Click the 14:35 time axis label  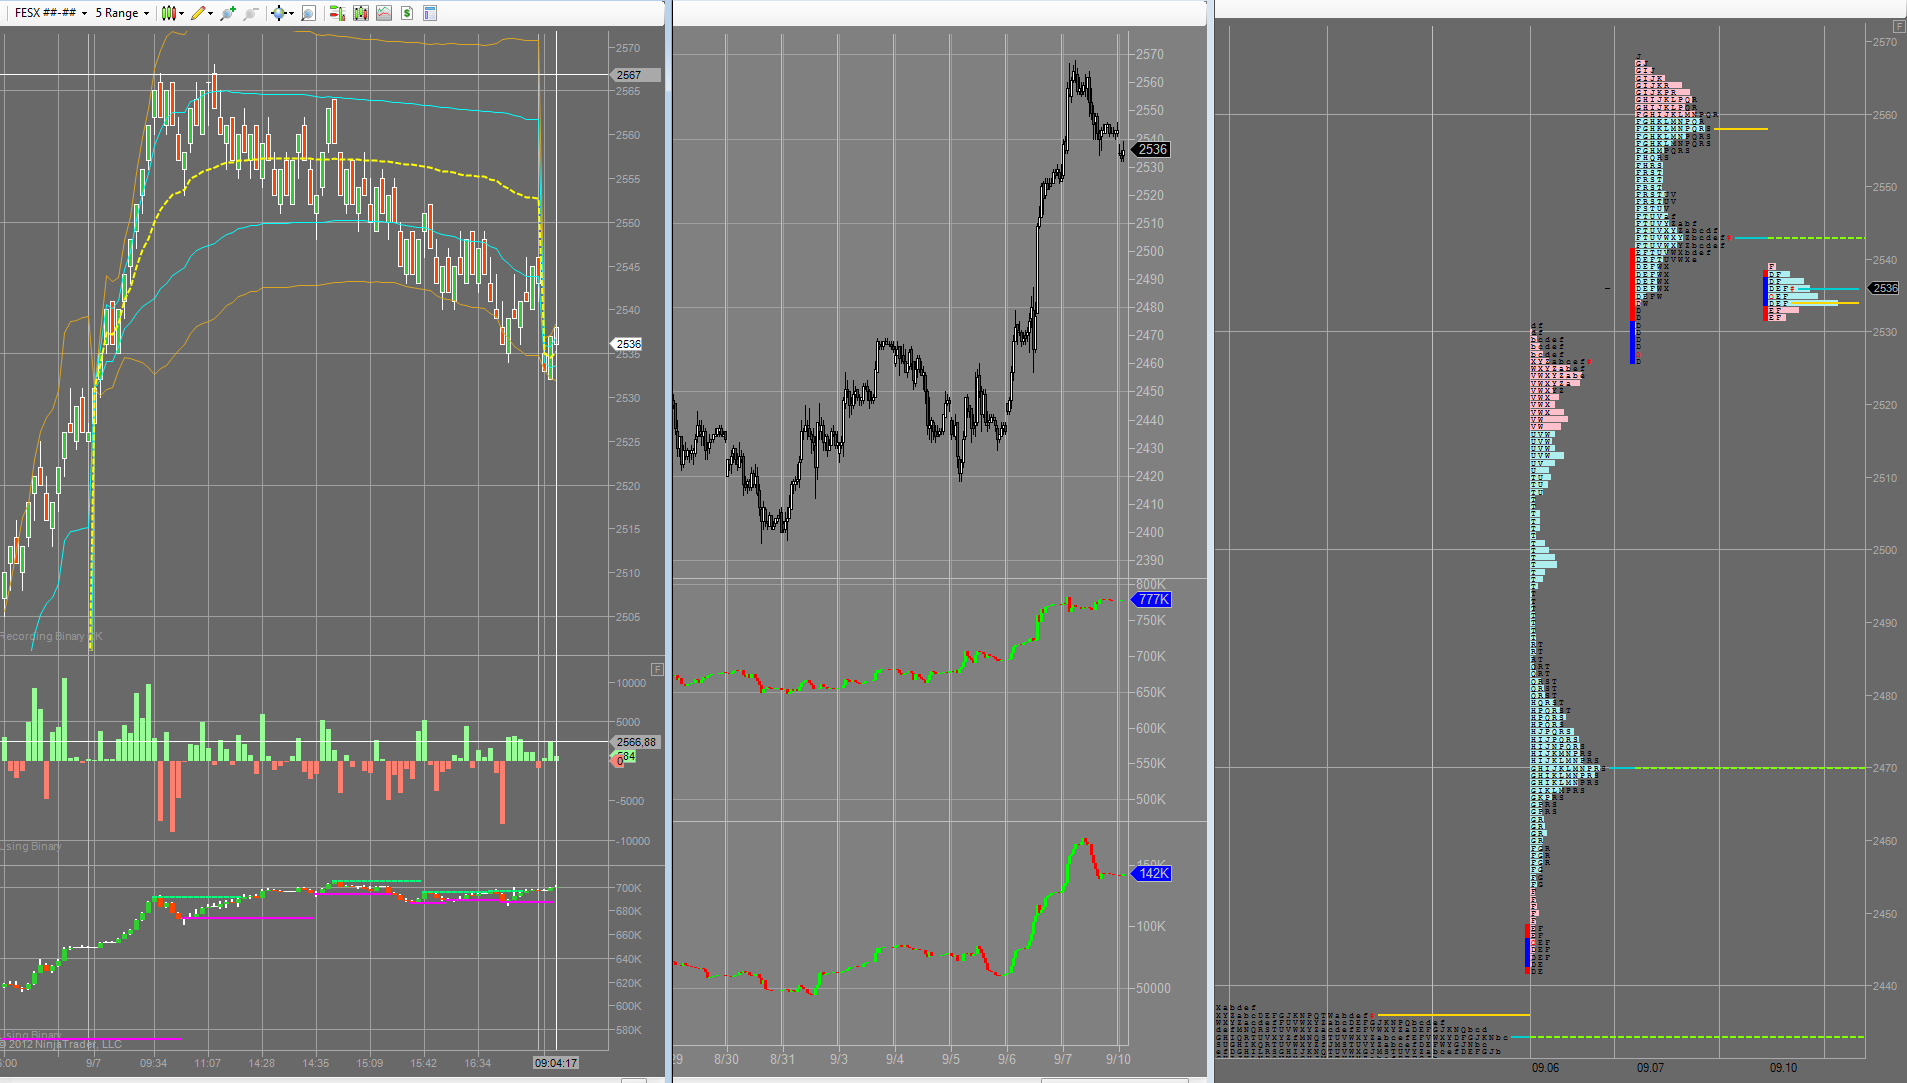pyautogui.click(x=315, y=1063)
